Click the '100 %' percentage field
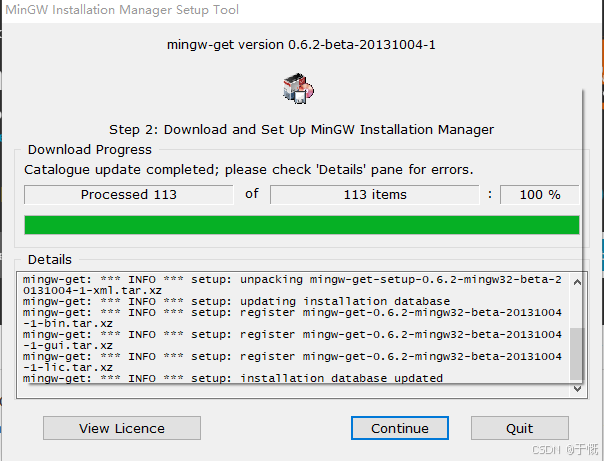Image resolution: width=604 pixels, height=461 pixels. coord(539,194)
